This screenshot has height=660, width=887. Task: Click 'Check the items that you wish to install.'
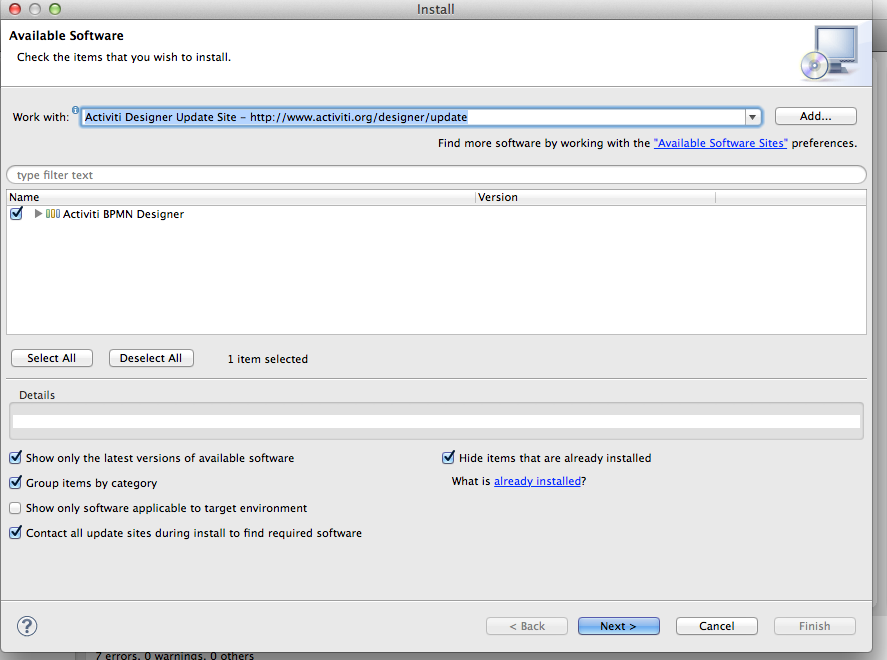[x=124, y=57]
